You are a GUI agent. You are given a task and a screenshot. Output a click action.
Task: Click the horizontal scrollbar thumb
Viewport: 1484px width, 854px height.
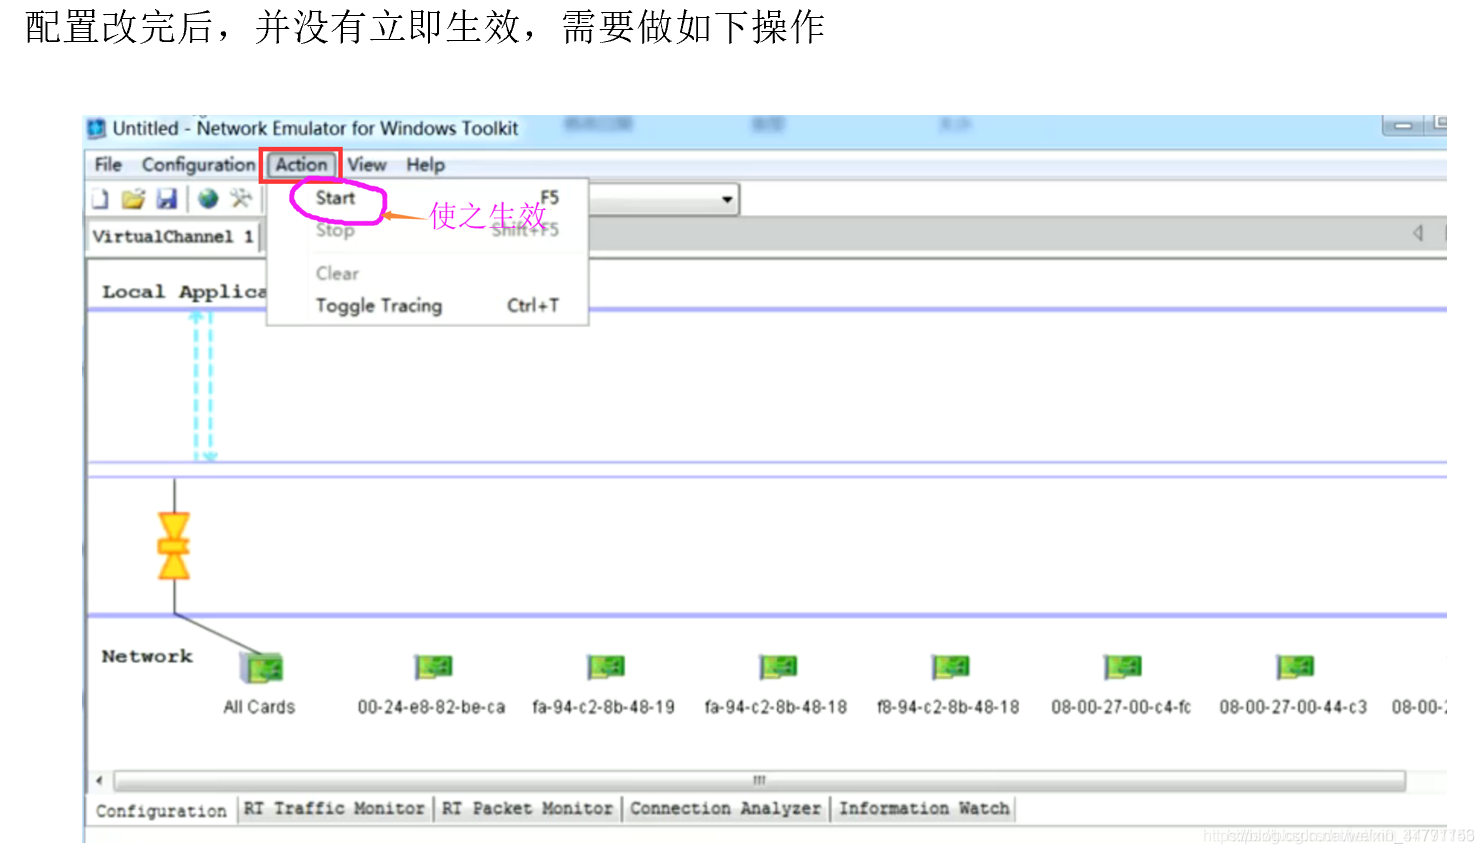coord(759,780)
